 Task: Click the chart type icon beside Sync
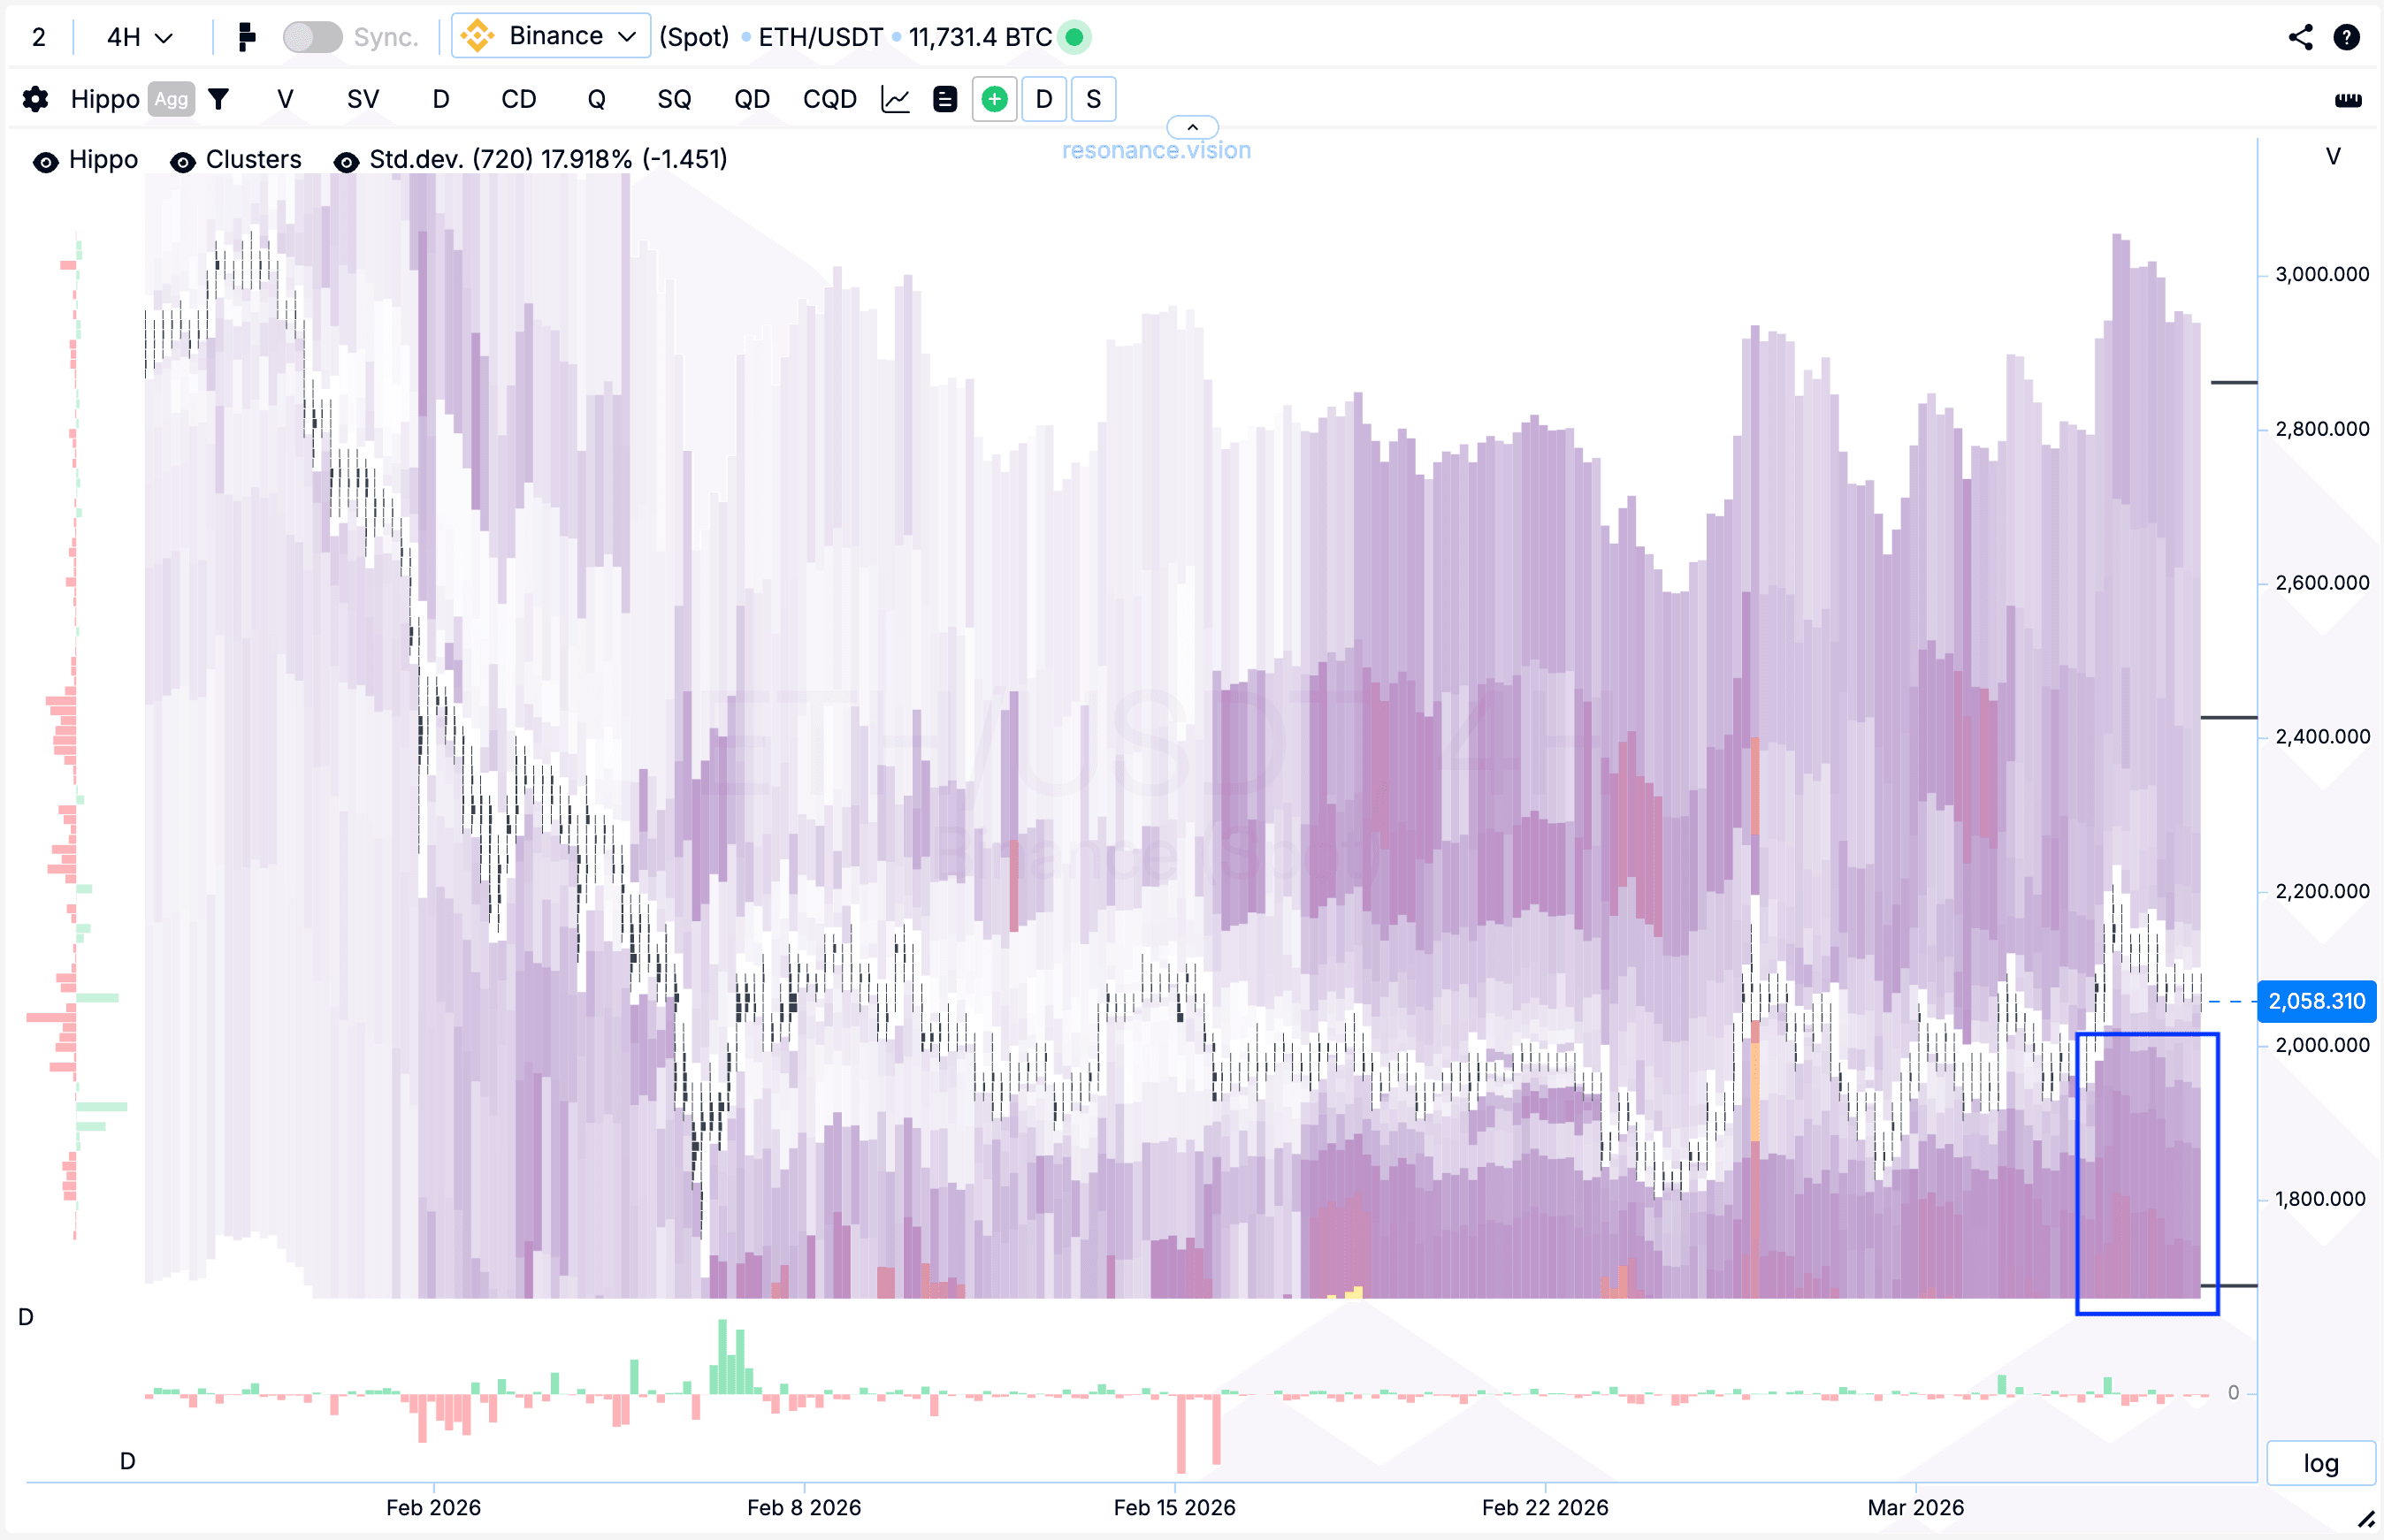click(x=246, y=37)
